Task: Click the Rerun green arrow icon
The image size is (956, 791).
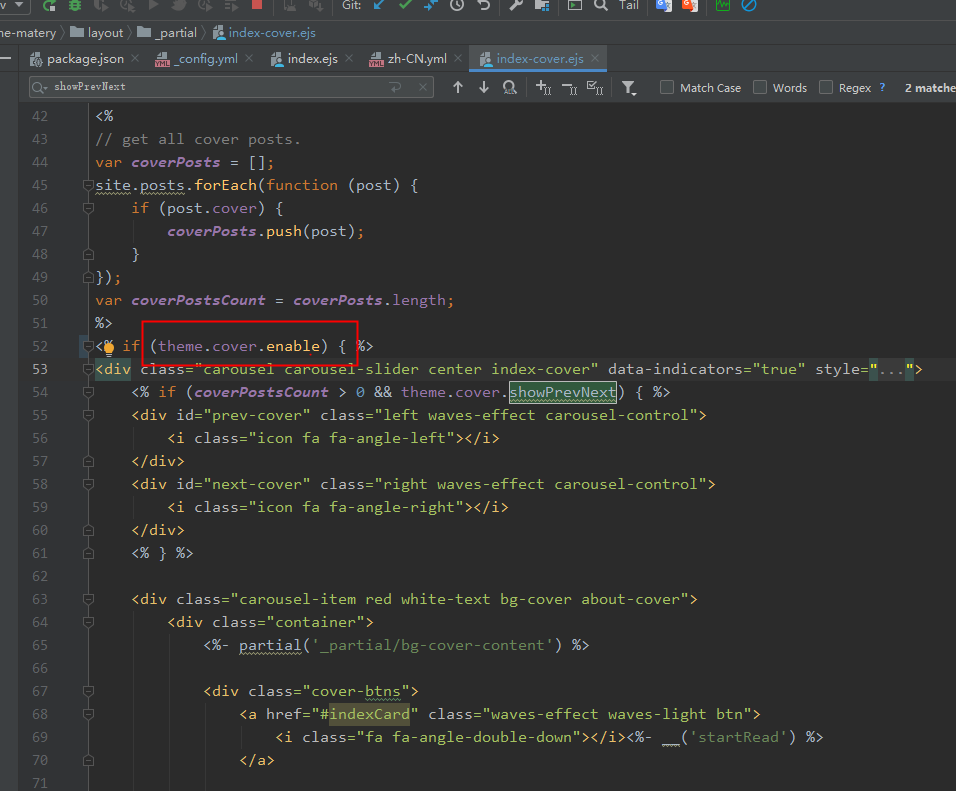Action: point(49,5)
